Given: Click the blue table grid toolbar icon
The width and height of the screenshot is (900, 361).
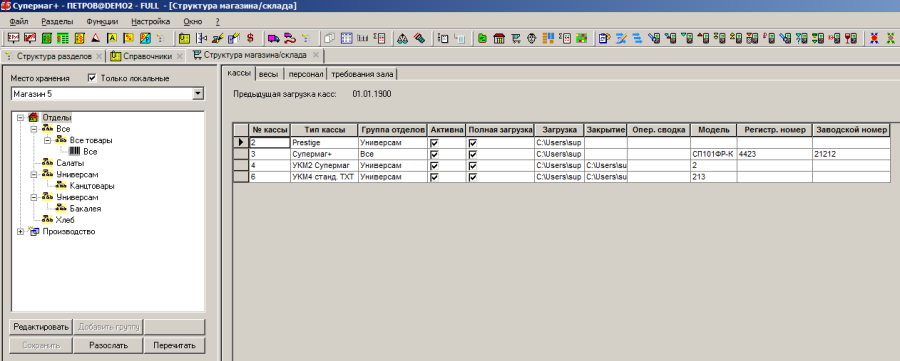Looking at the screenshot, I should 347,38.
